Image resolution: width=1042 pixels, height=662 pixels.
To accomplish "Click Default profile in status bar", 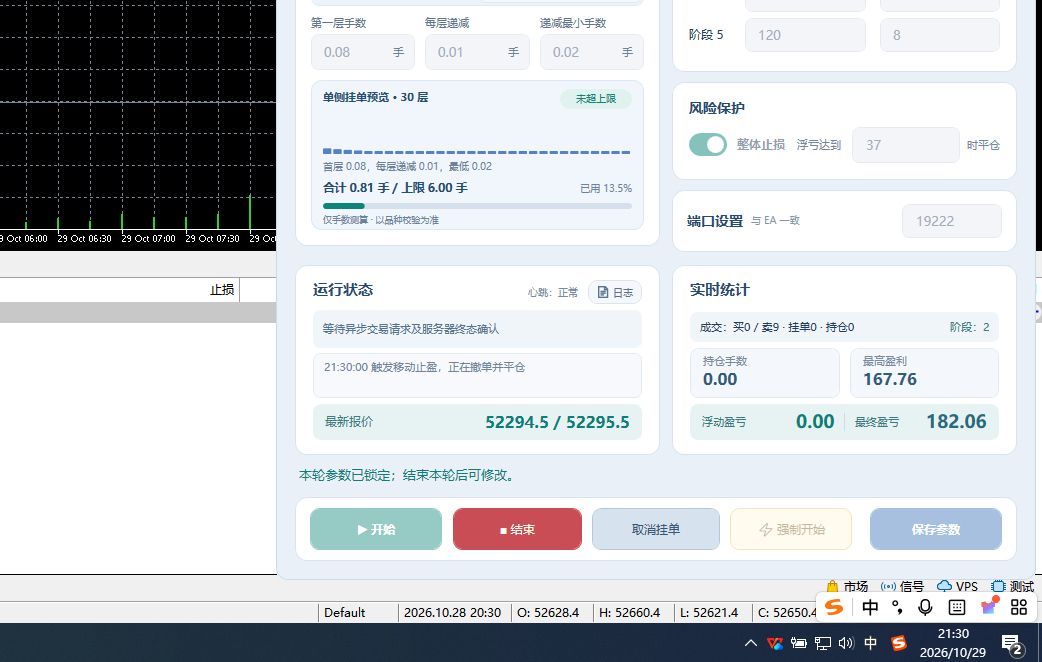I will pyautogui.click(x=344, y=612).
